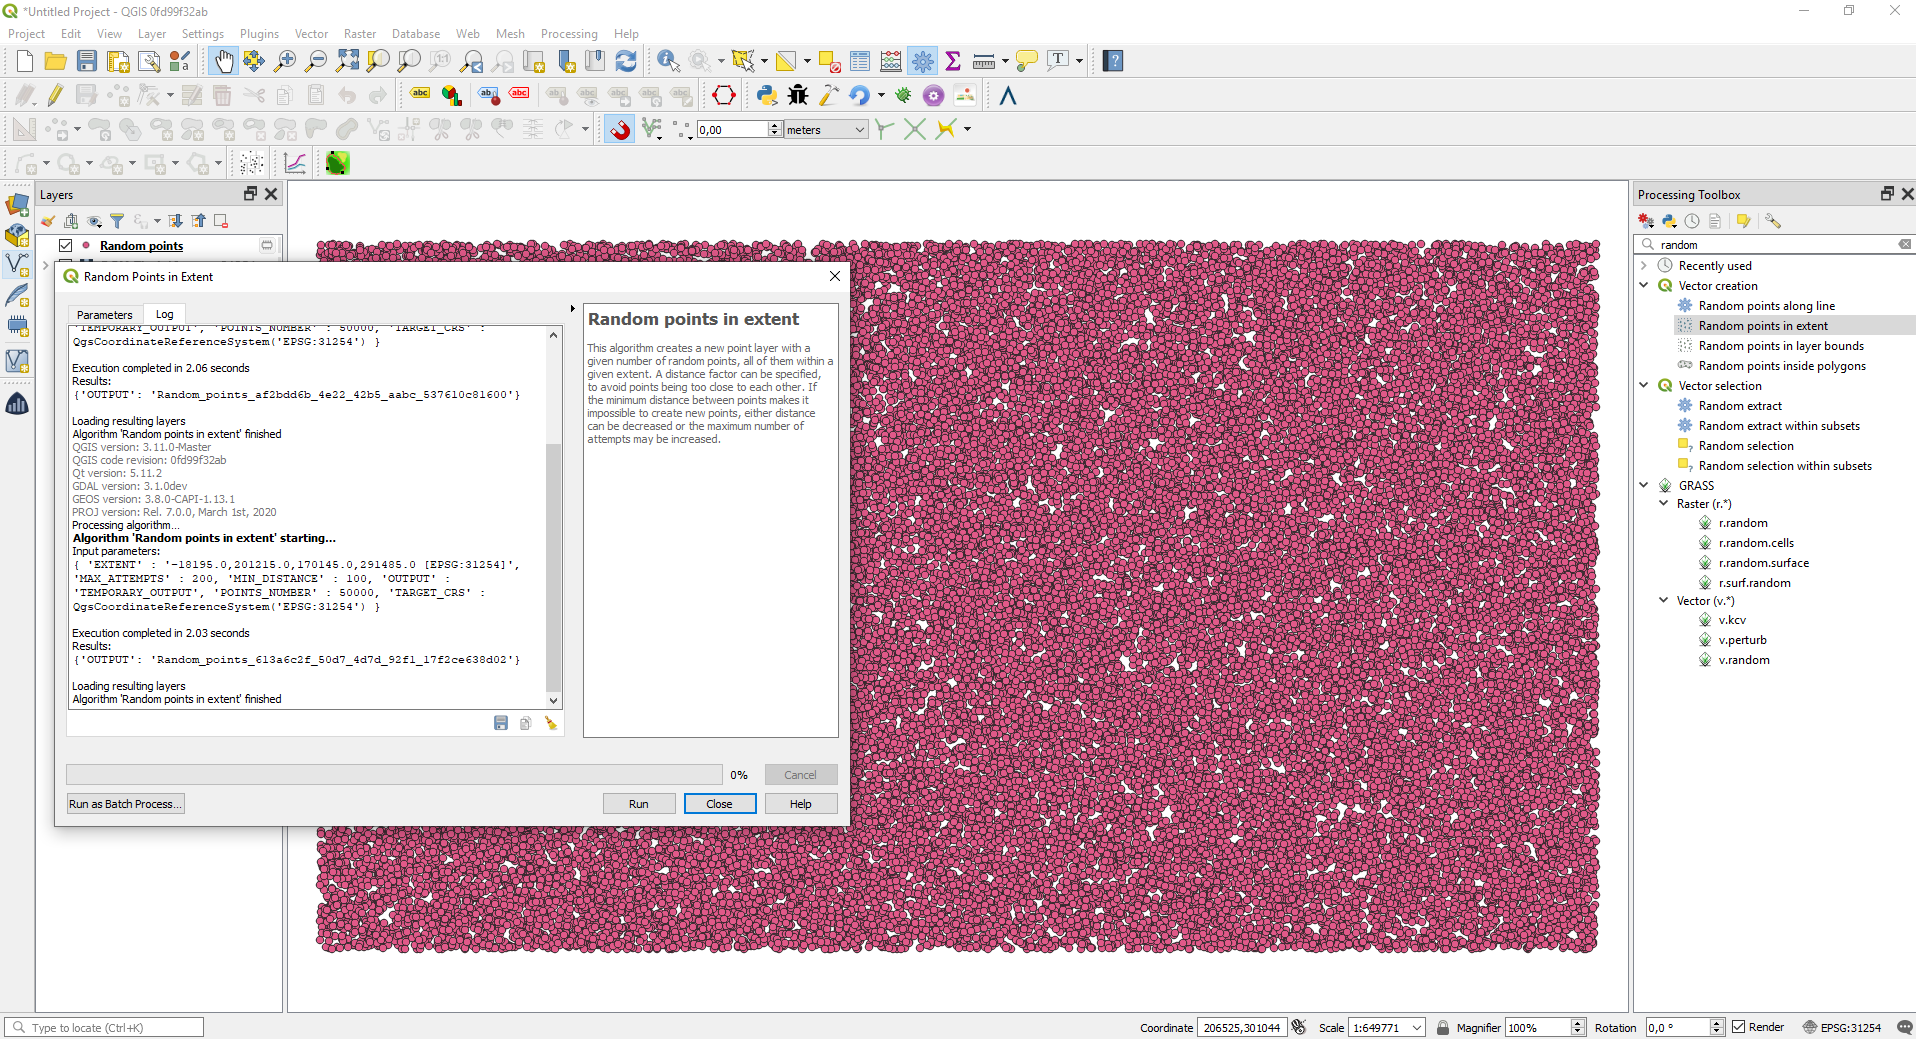1916x1039 pixels.
Task: Click the Open Attribute Table icon
Action: [859, 61]
